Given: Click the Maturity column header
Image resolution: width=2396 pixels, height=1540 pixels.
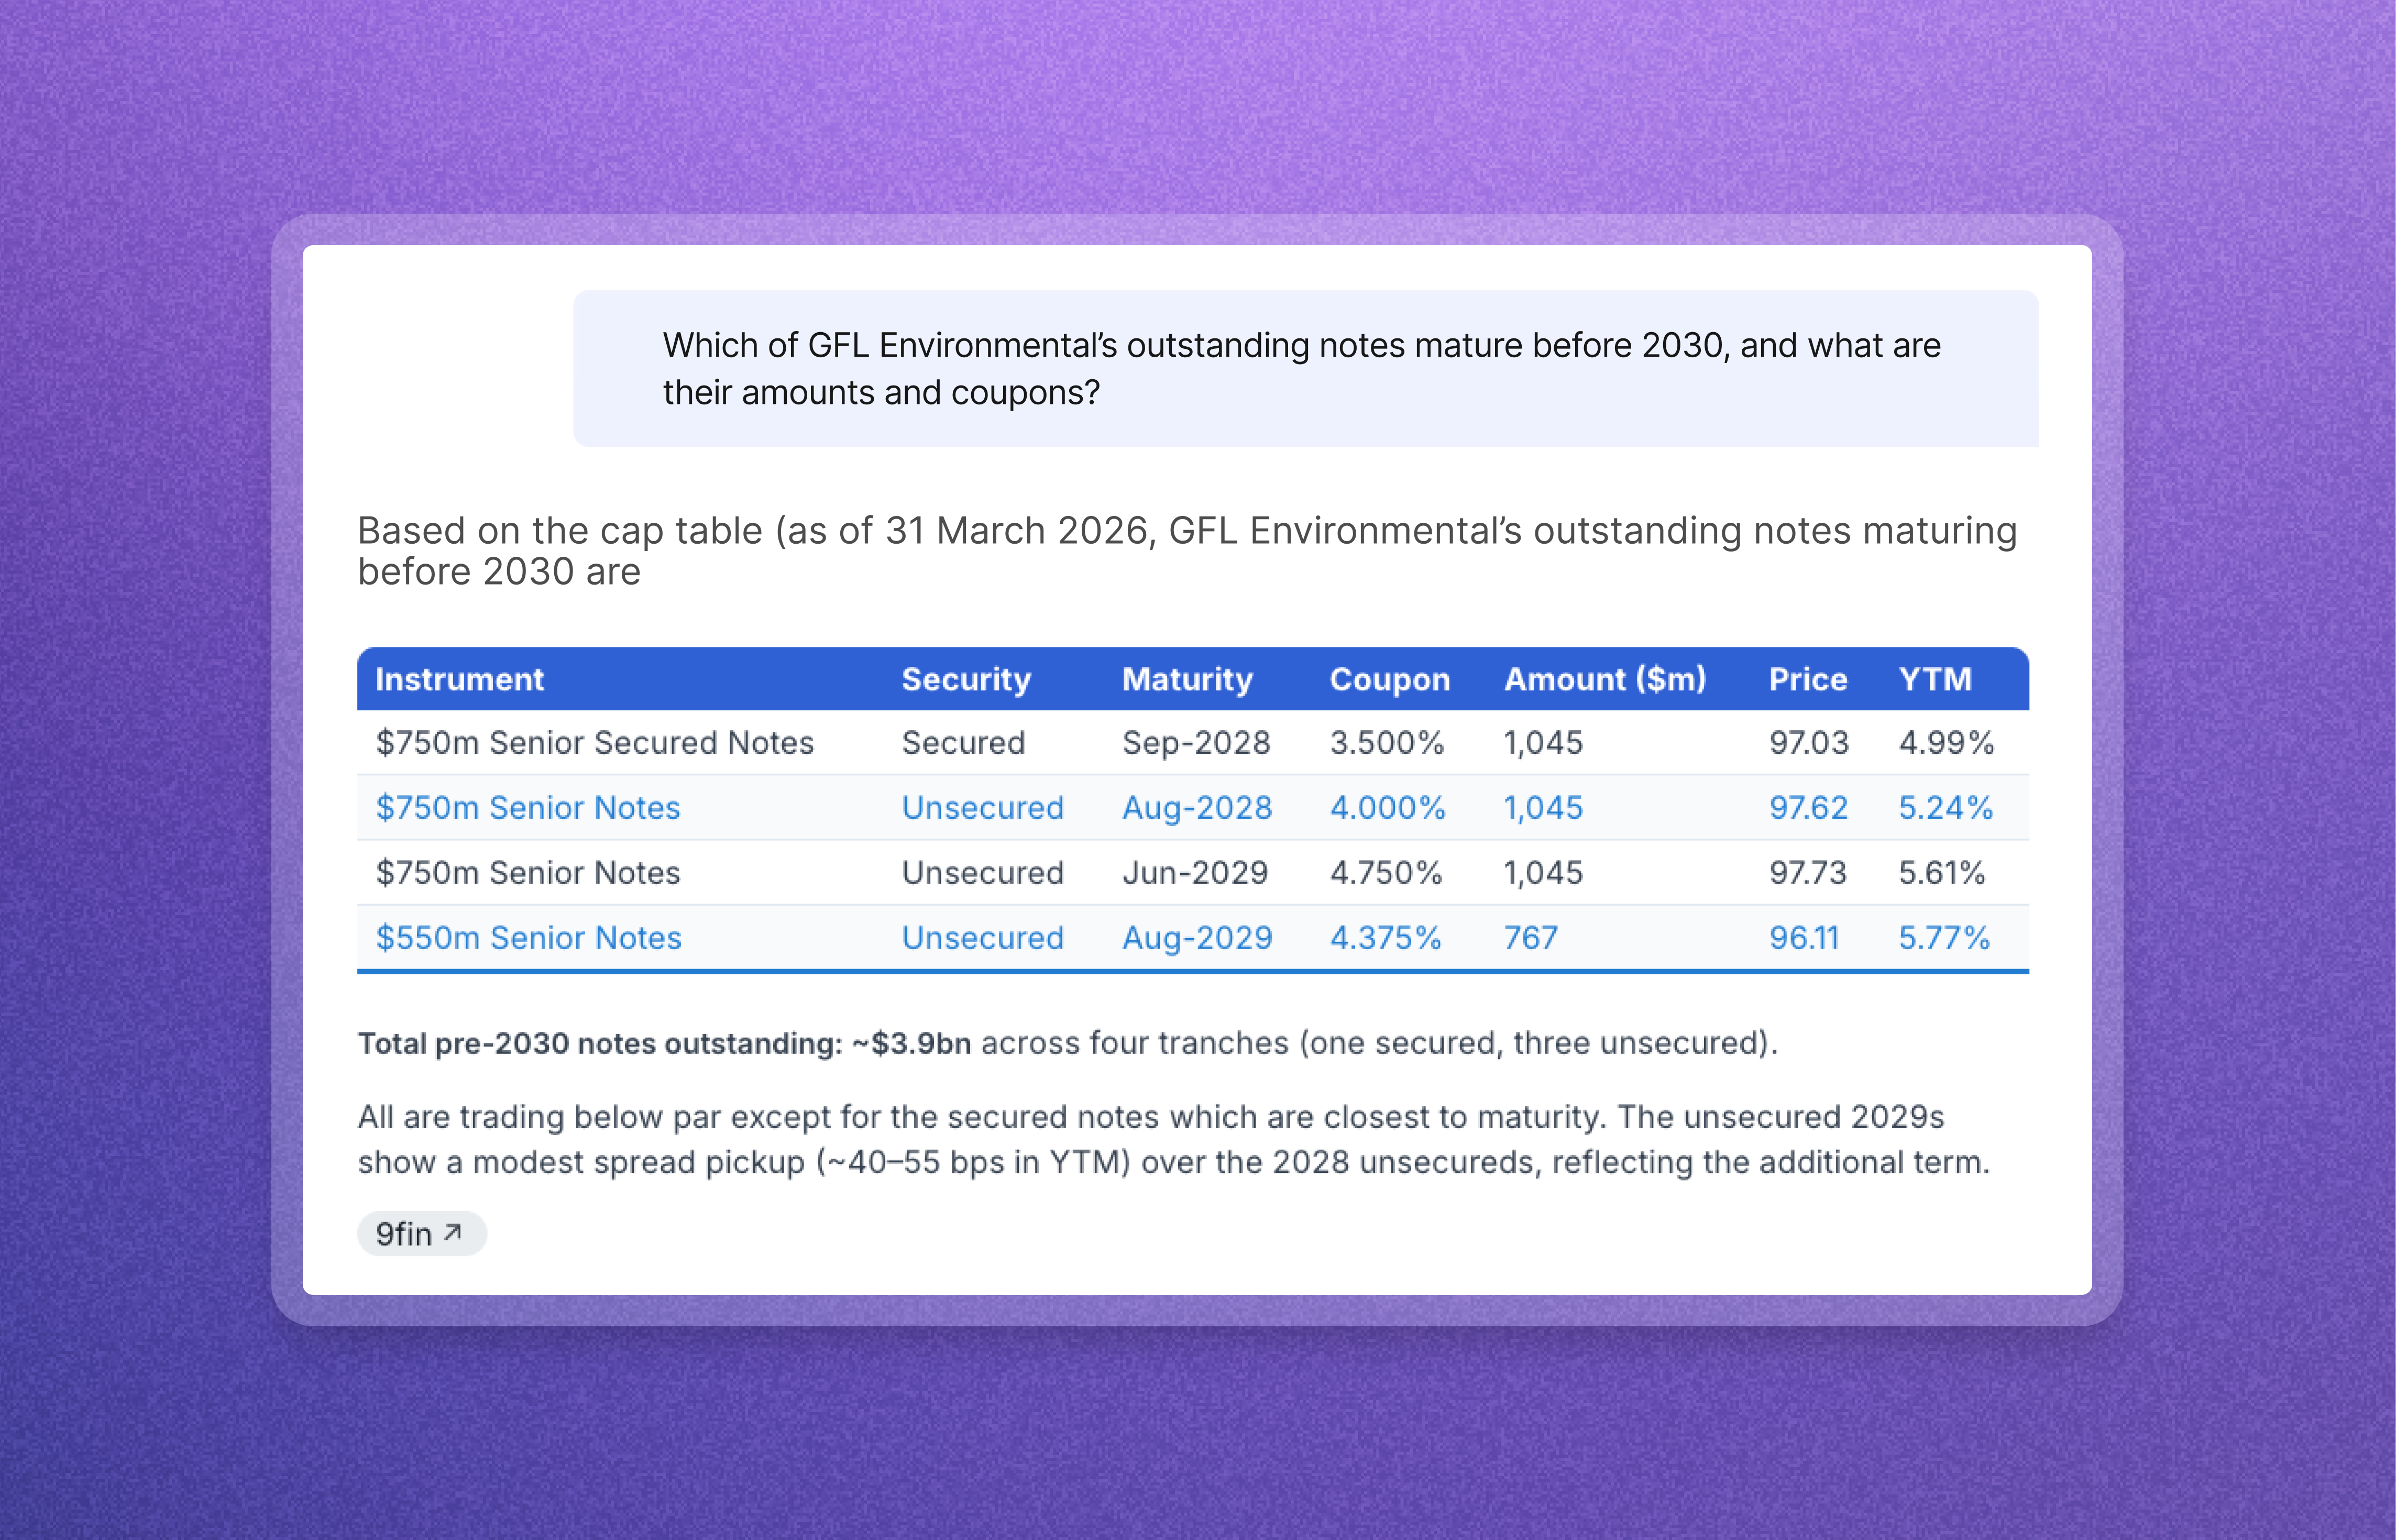Looking at the screenshot, I should (x=1187, y=679).
